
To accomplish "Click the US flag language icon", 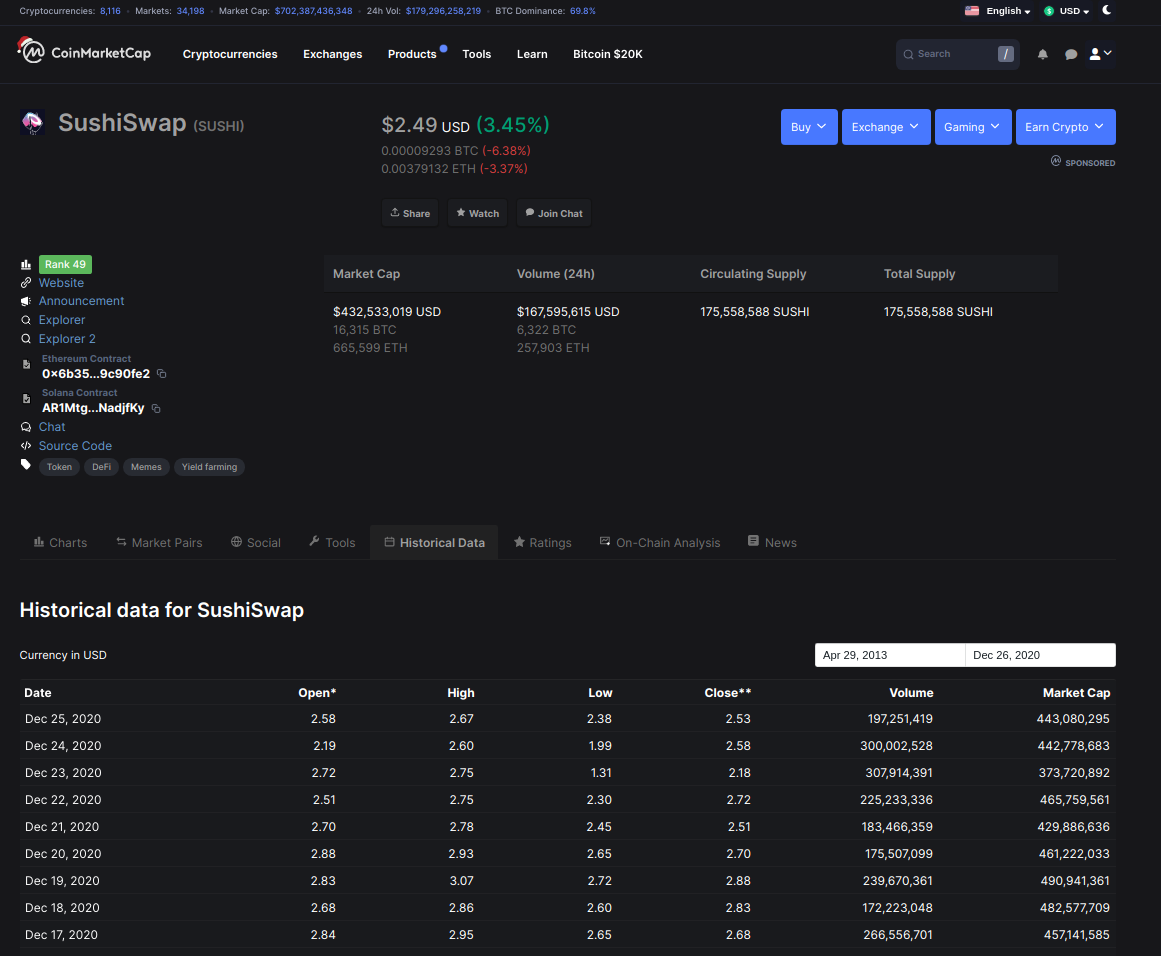I will click(972, 10).
